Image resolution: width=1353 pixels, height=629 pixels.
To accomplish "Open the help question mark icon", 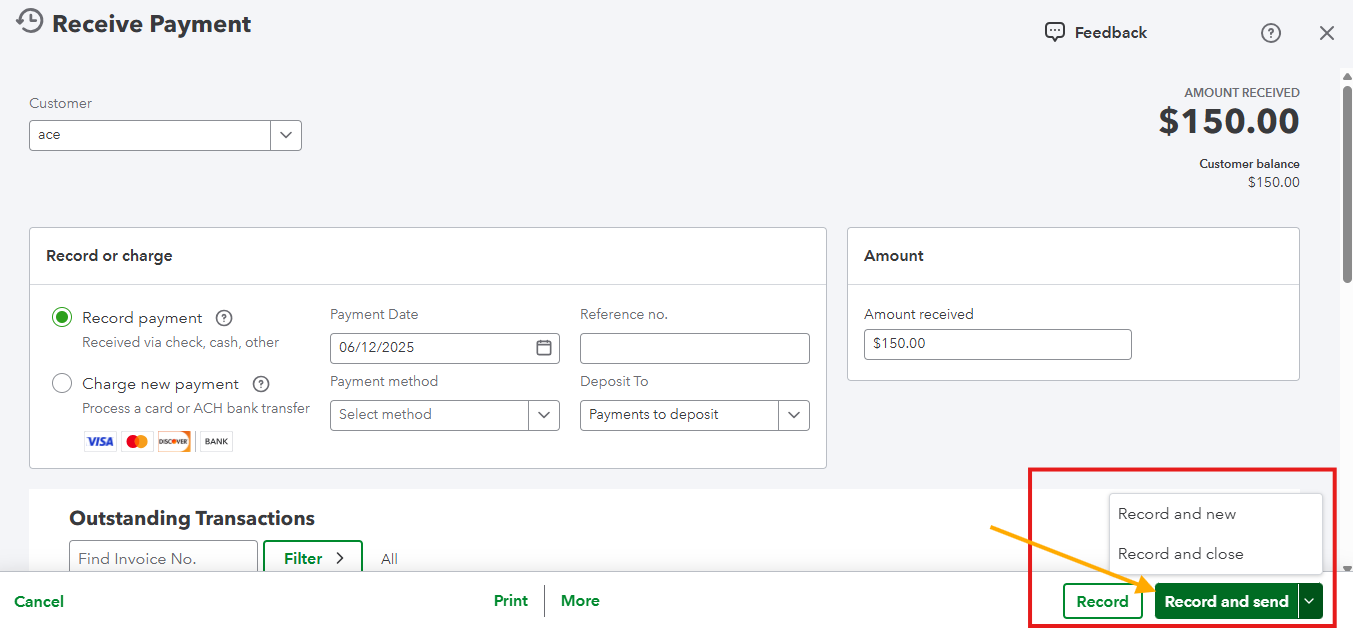I will (x=1270, y=33).
